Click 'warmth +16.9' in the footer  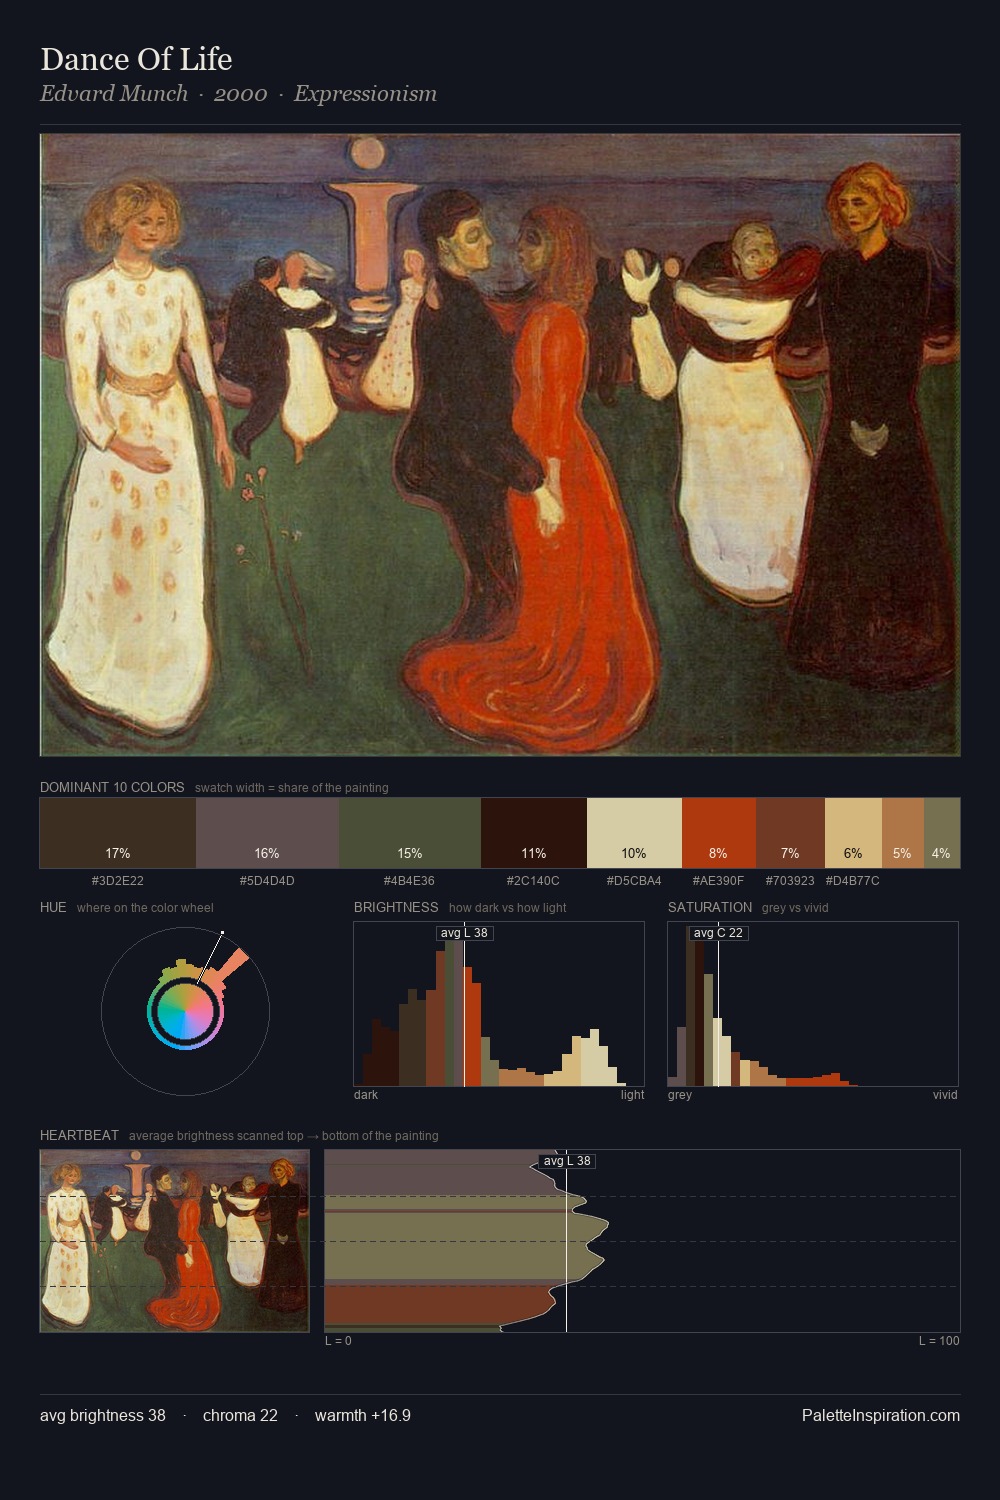[363, 1416]
